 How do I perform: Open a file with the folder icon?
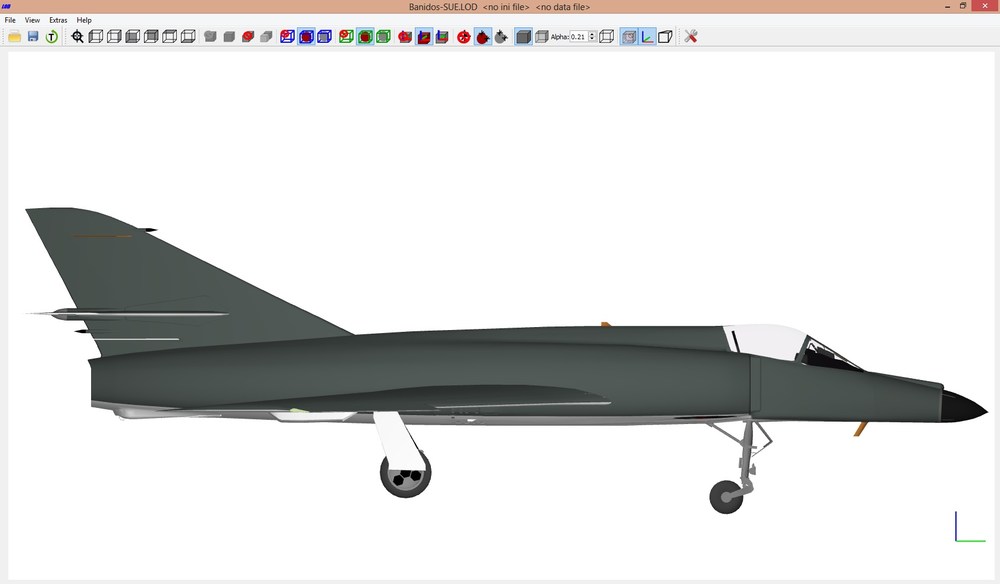(x=15, y=36)
